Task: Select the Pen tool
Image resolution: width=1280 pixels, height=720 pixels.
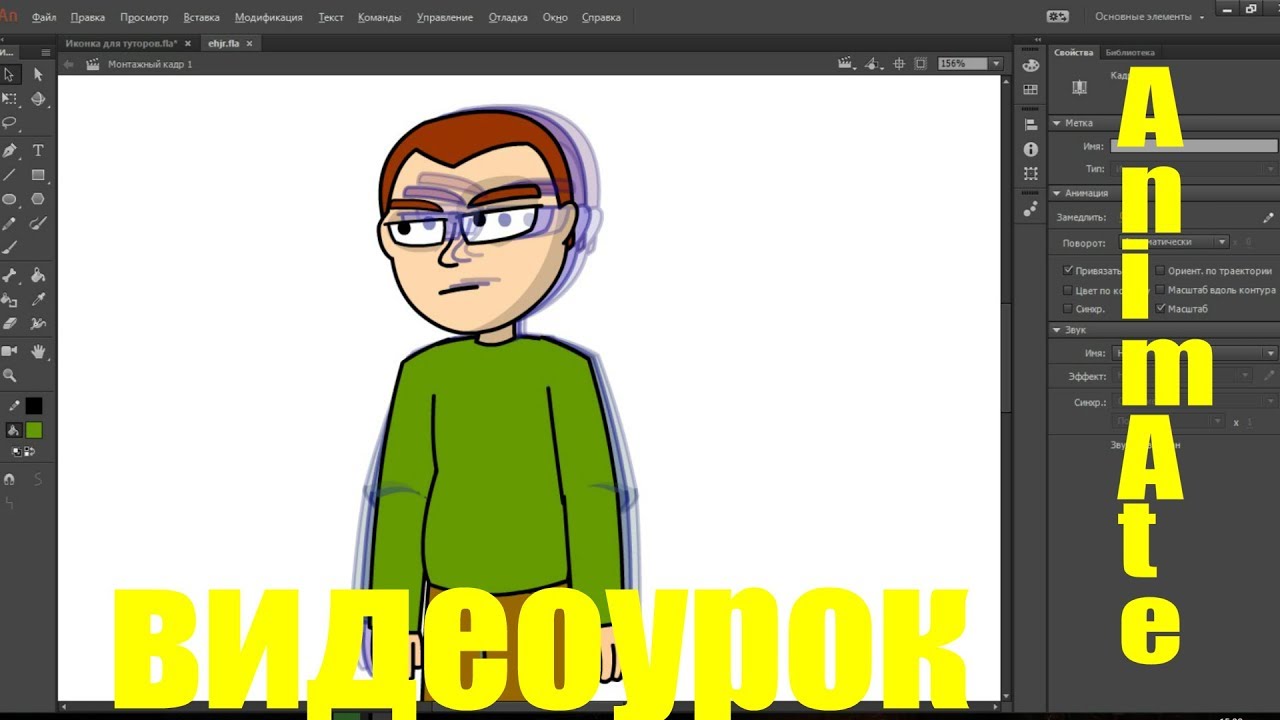Action: [x=9, y=150]
